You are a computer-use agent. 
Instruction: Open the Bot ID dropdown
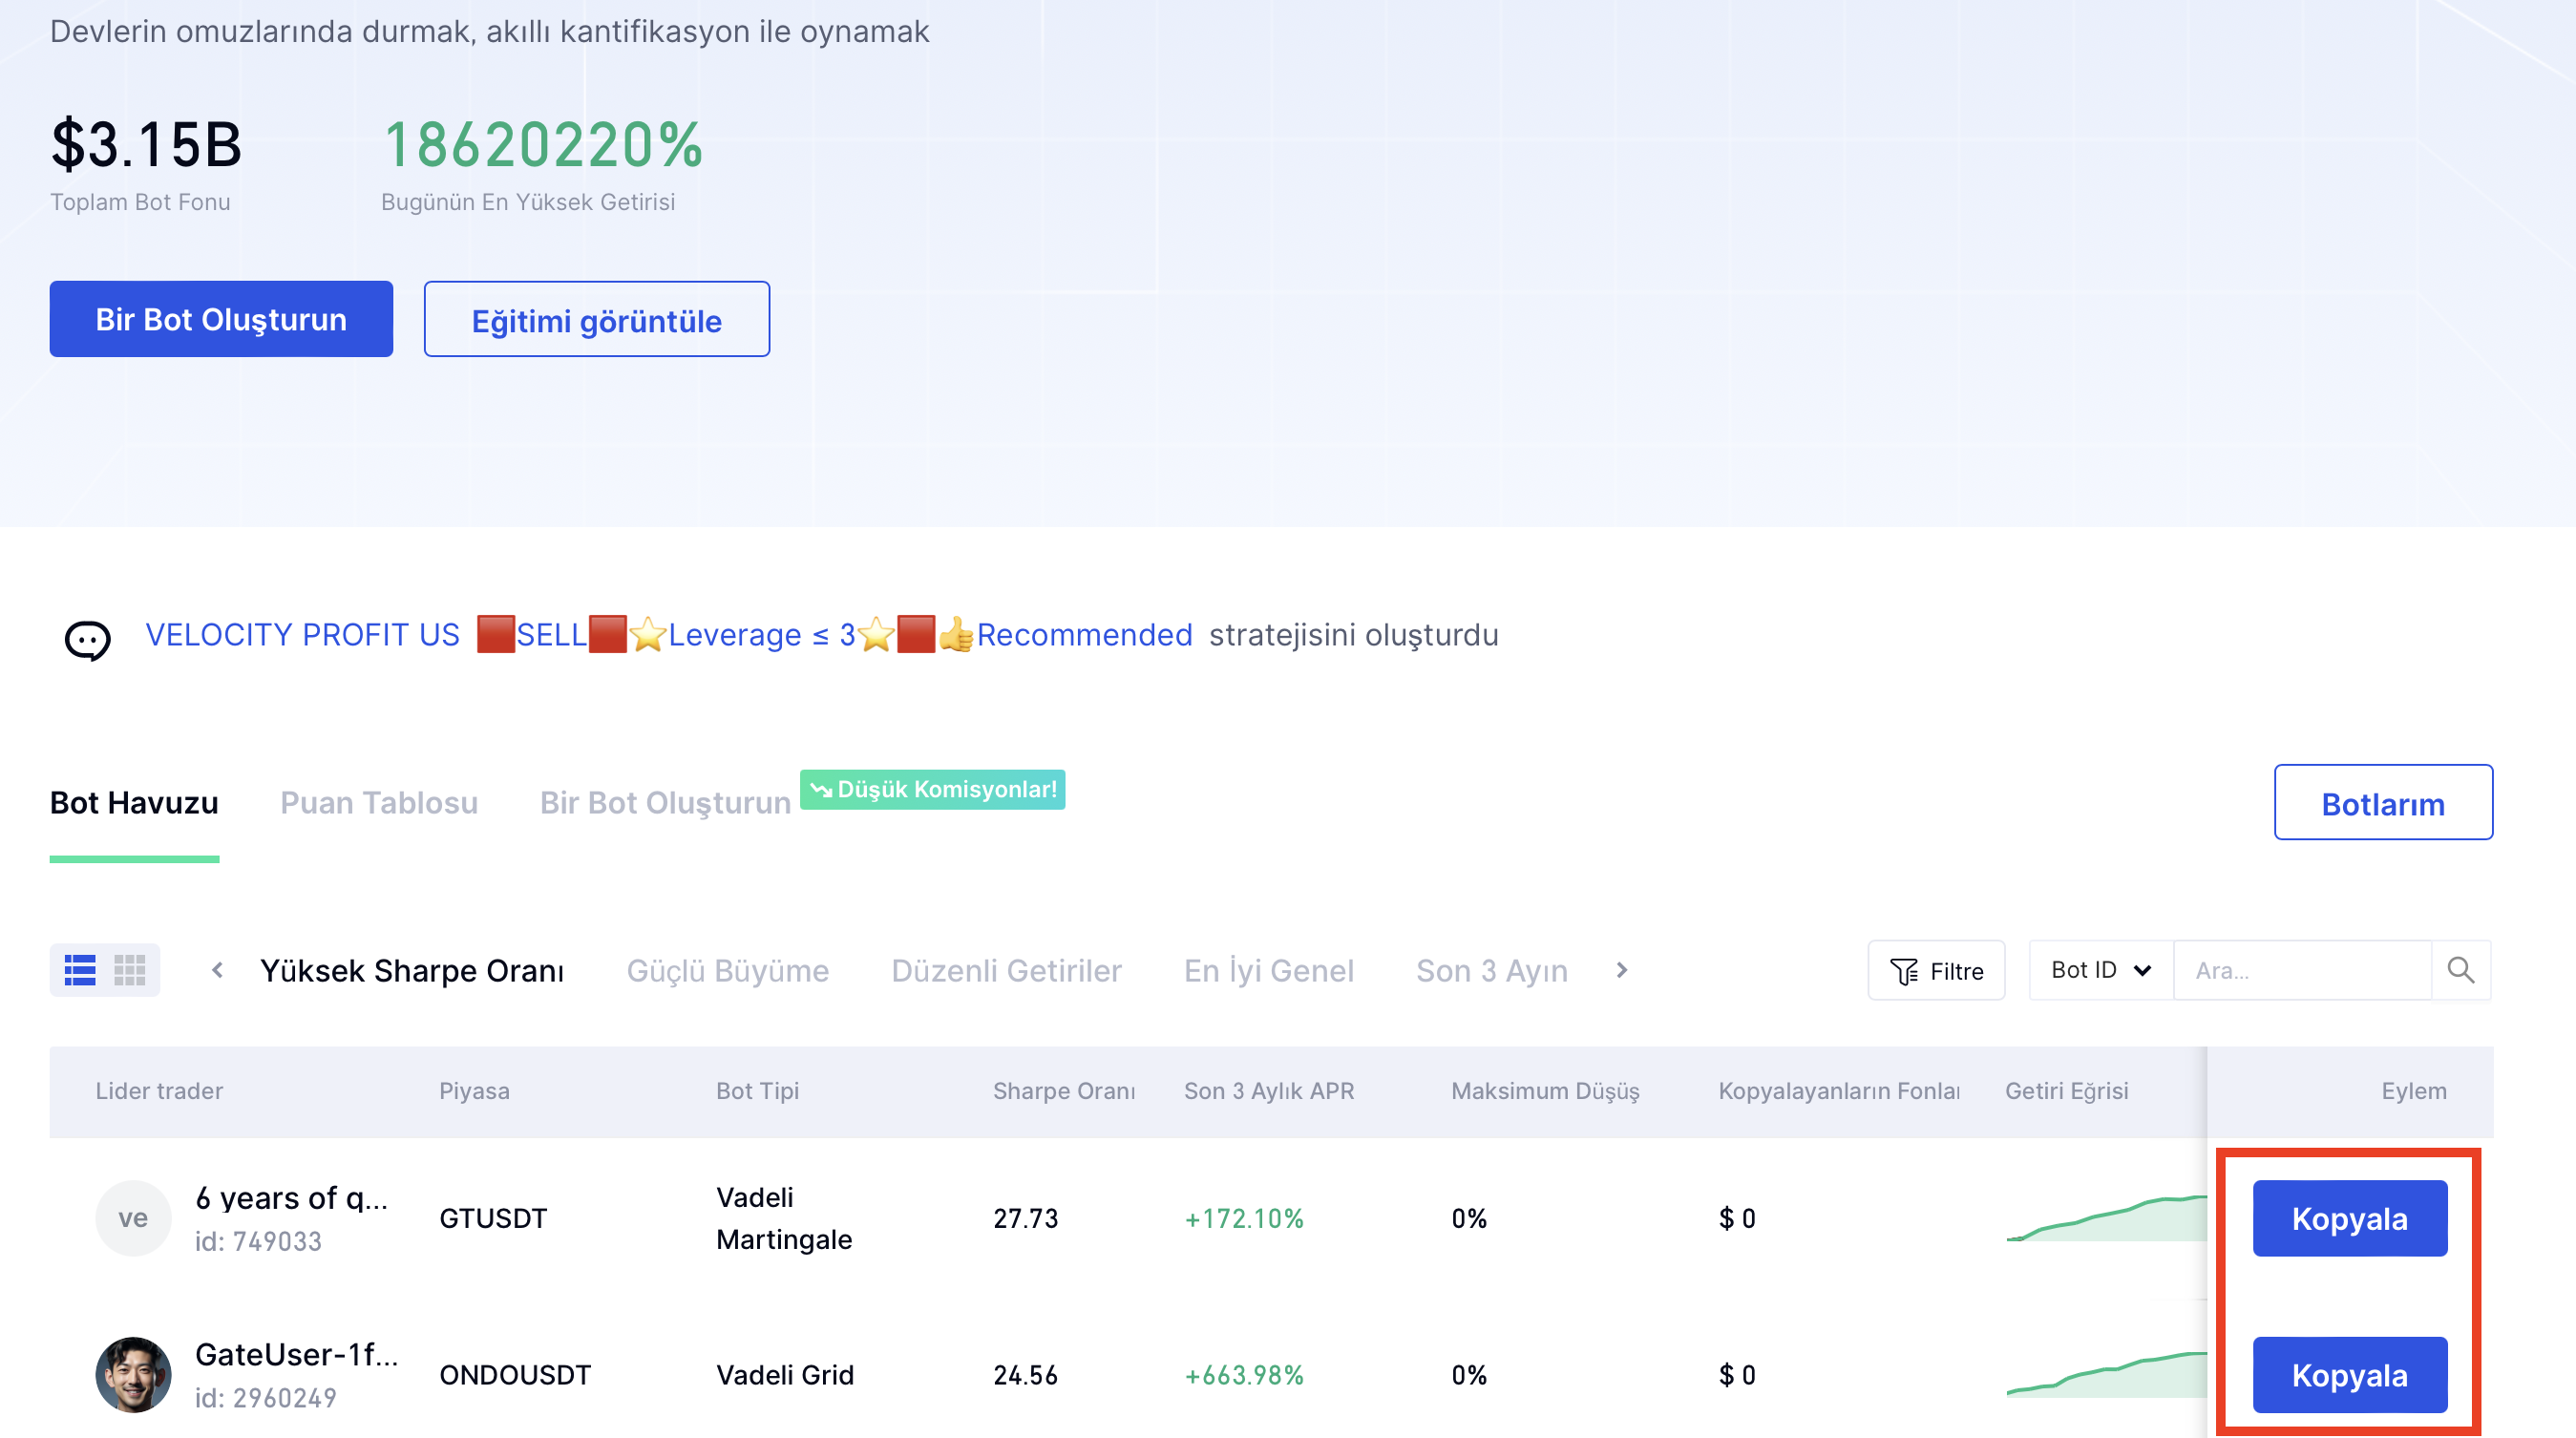[x=2100, y=969]
